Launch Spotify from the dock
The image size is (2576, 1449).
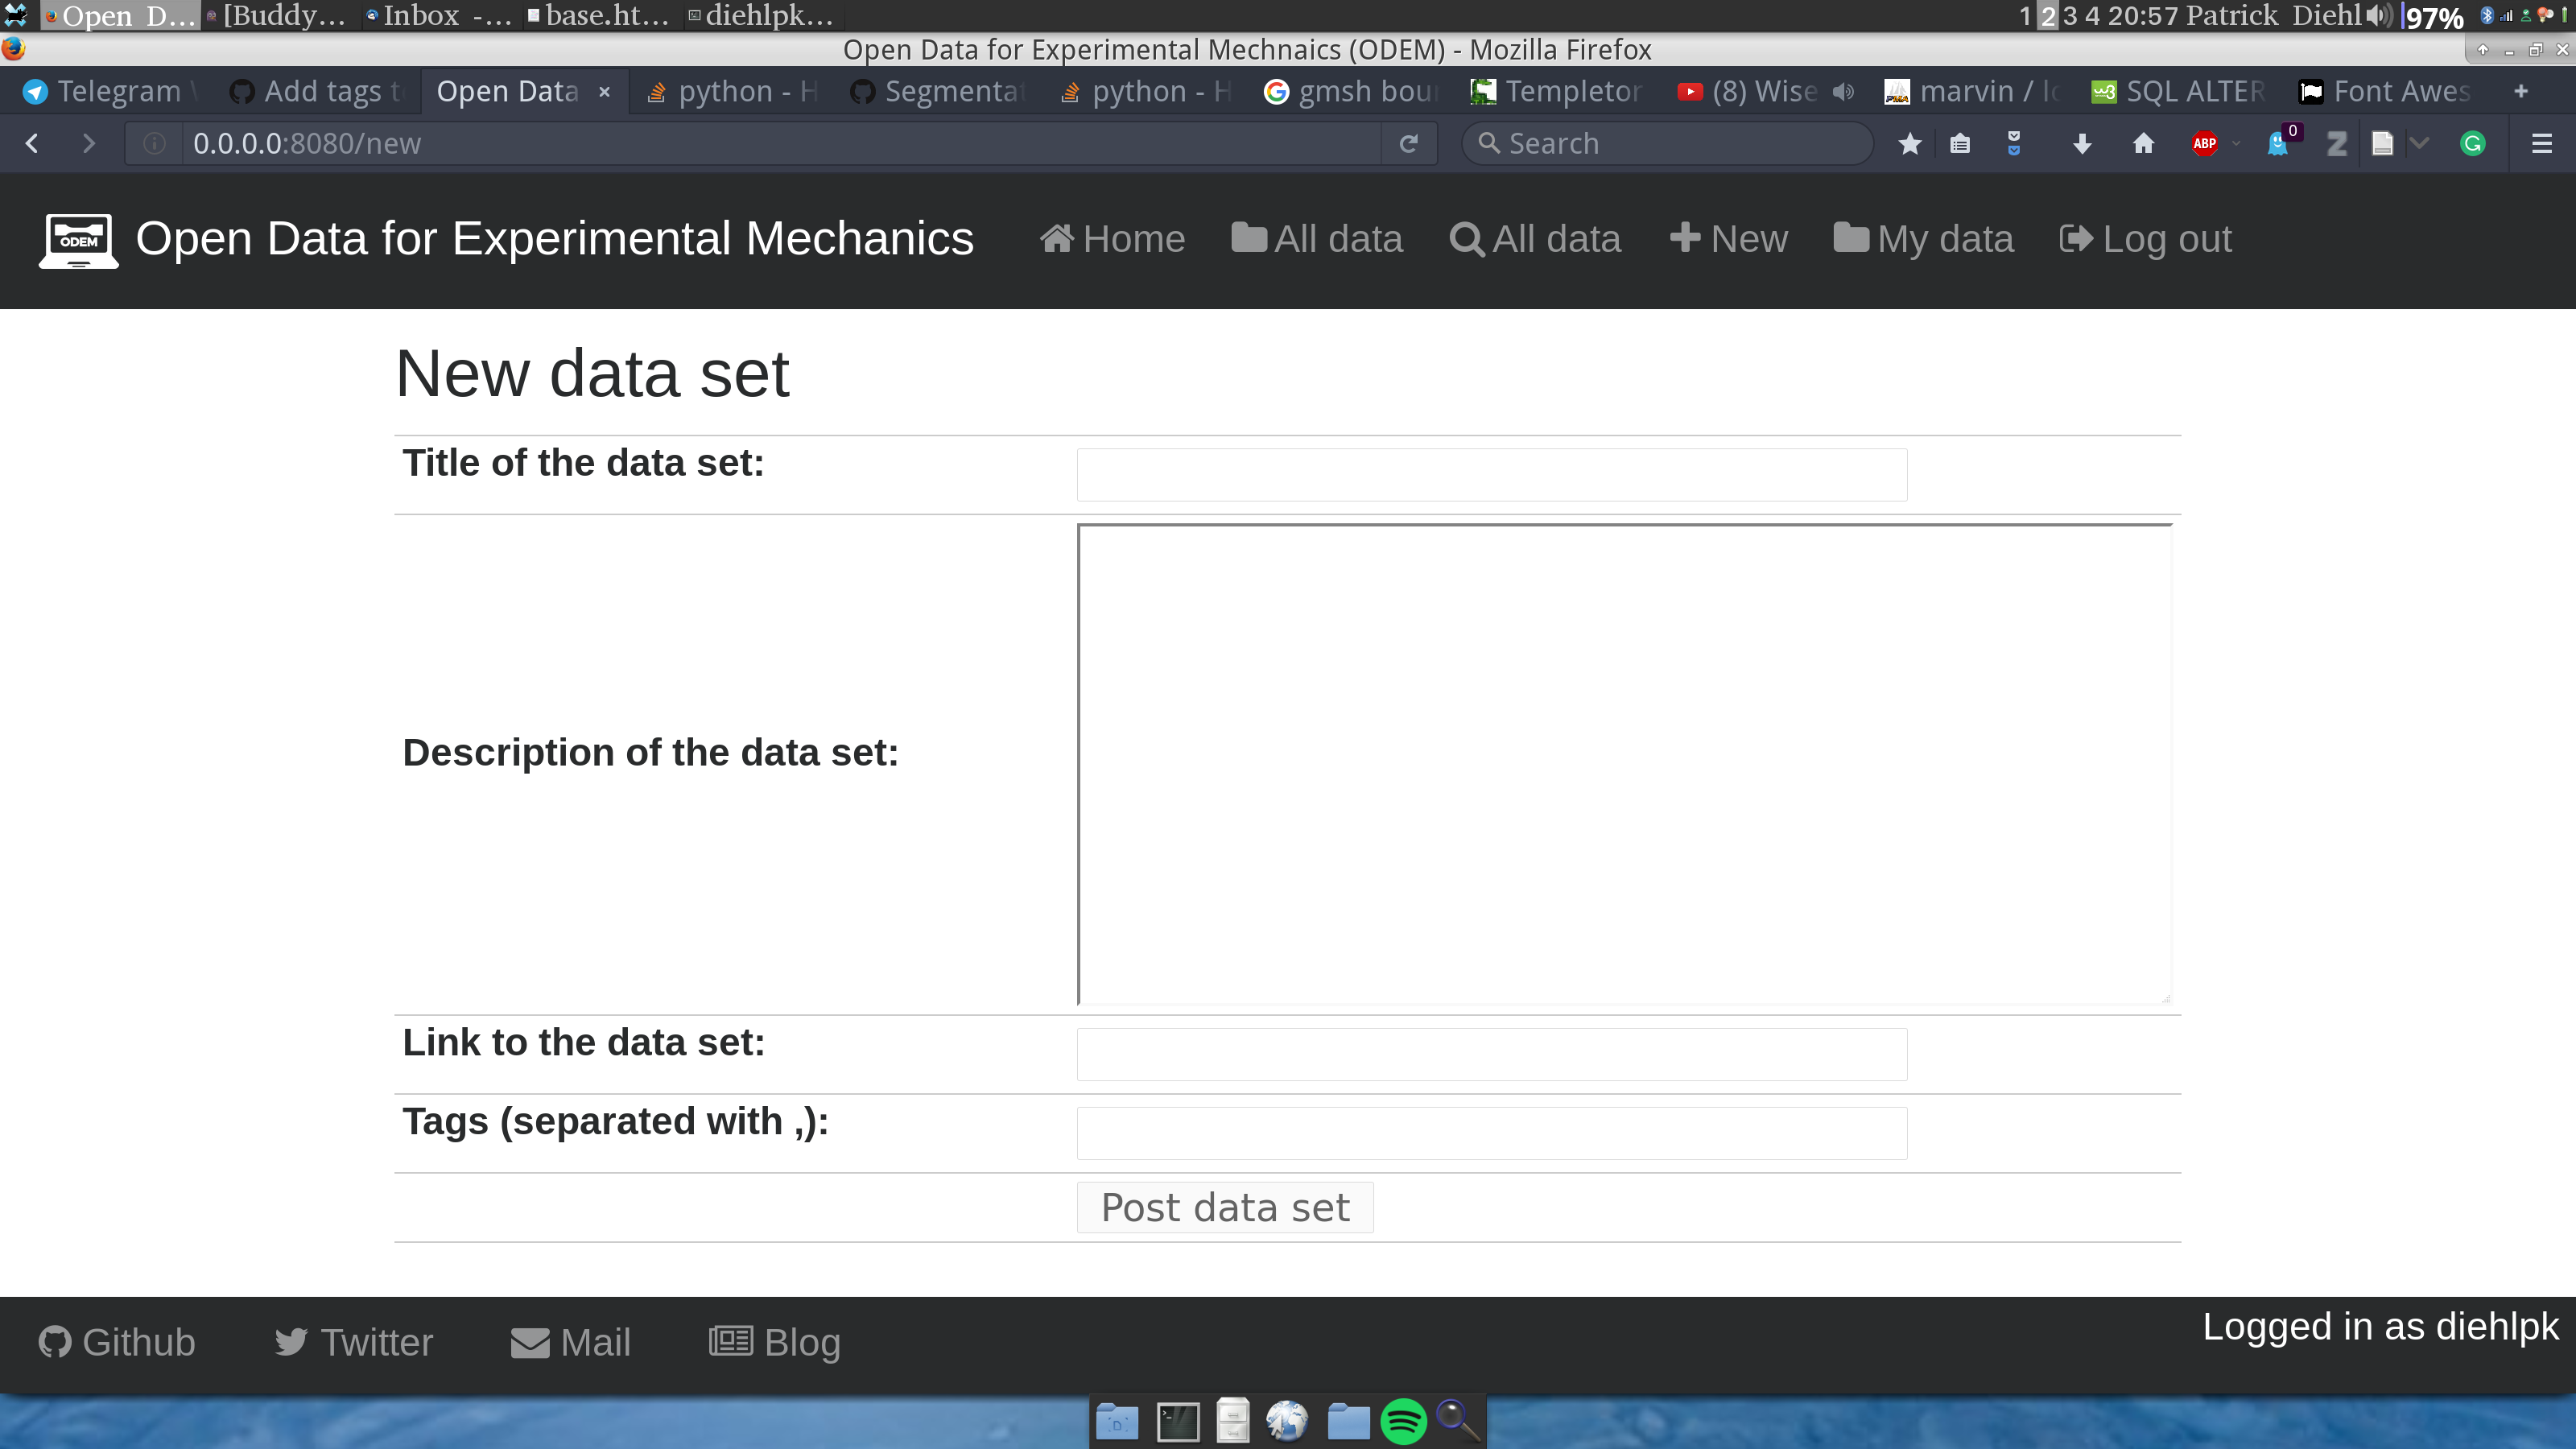(x=1403, y=1420)
